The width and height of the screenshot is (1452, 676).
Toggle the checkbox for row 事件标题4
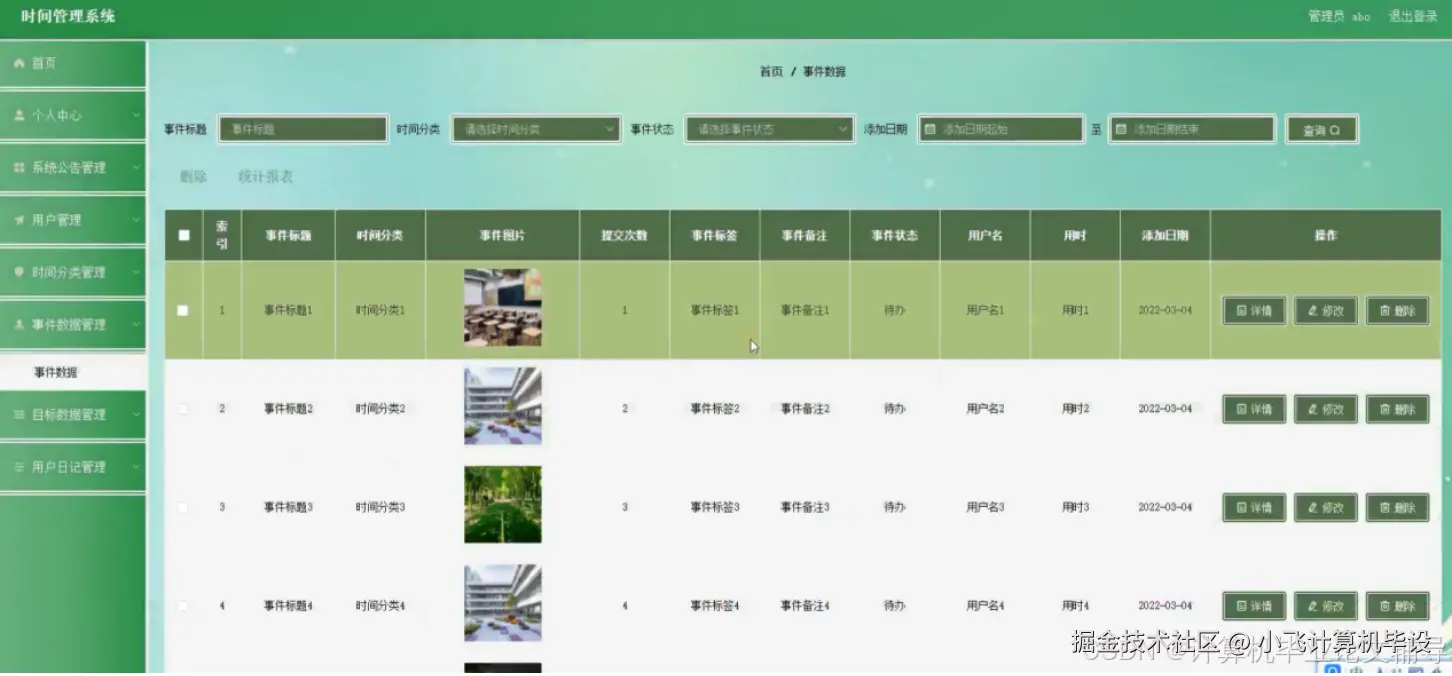pos(183,606)
